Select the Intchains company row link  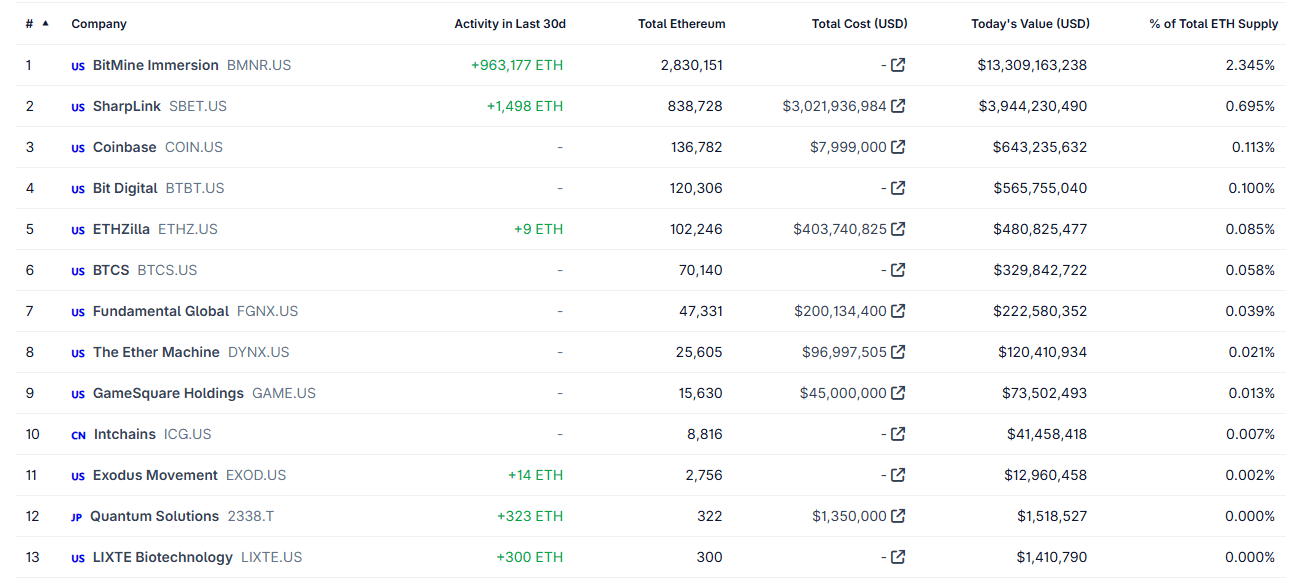[125, 434]
